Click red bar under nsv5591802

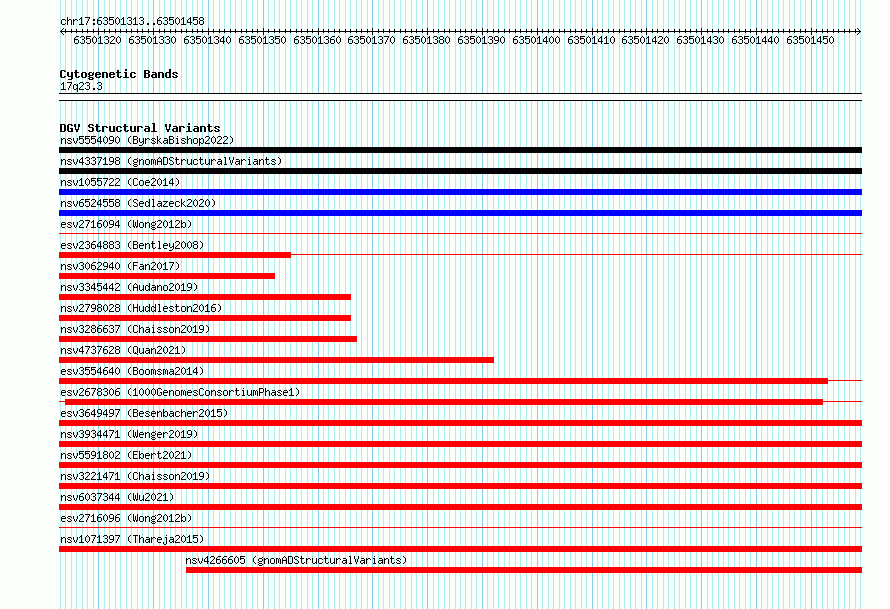pyautogui.click(x=460, y=465)
